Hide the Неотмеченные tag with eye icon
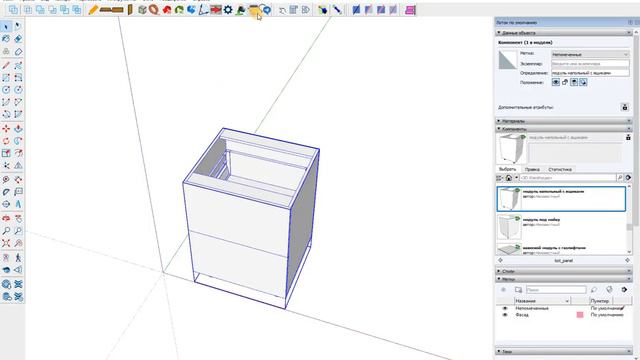 point(505,309)
